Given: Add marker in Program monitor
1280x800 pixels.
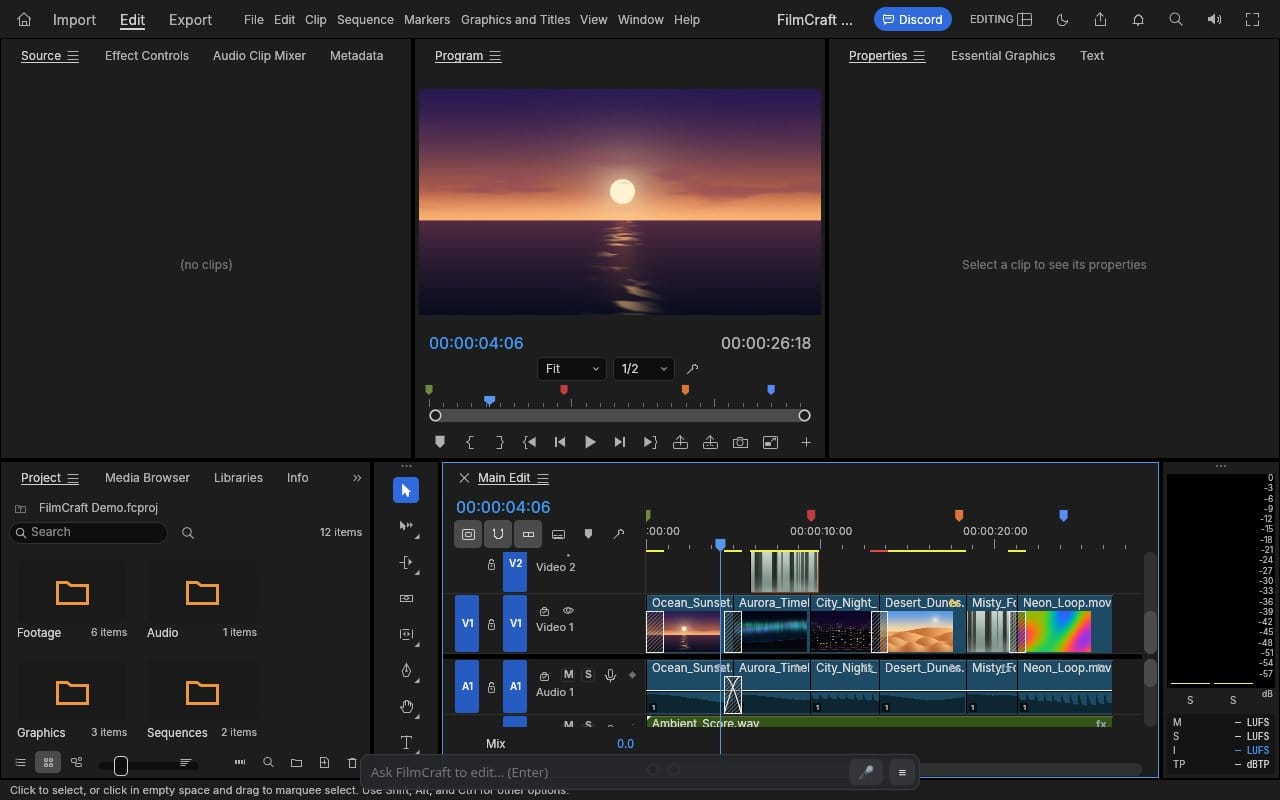Looking at the screenshot, I should [440, 442].
